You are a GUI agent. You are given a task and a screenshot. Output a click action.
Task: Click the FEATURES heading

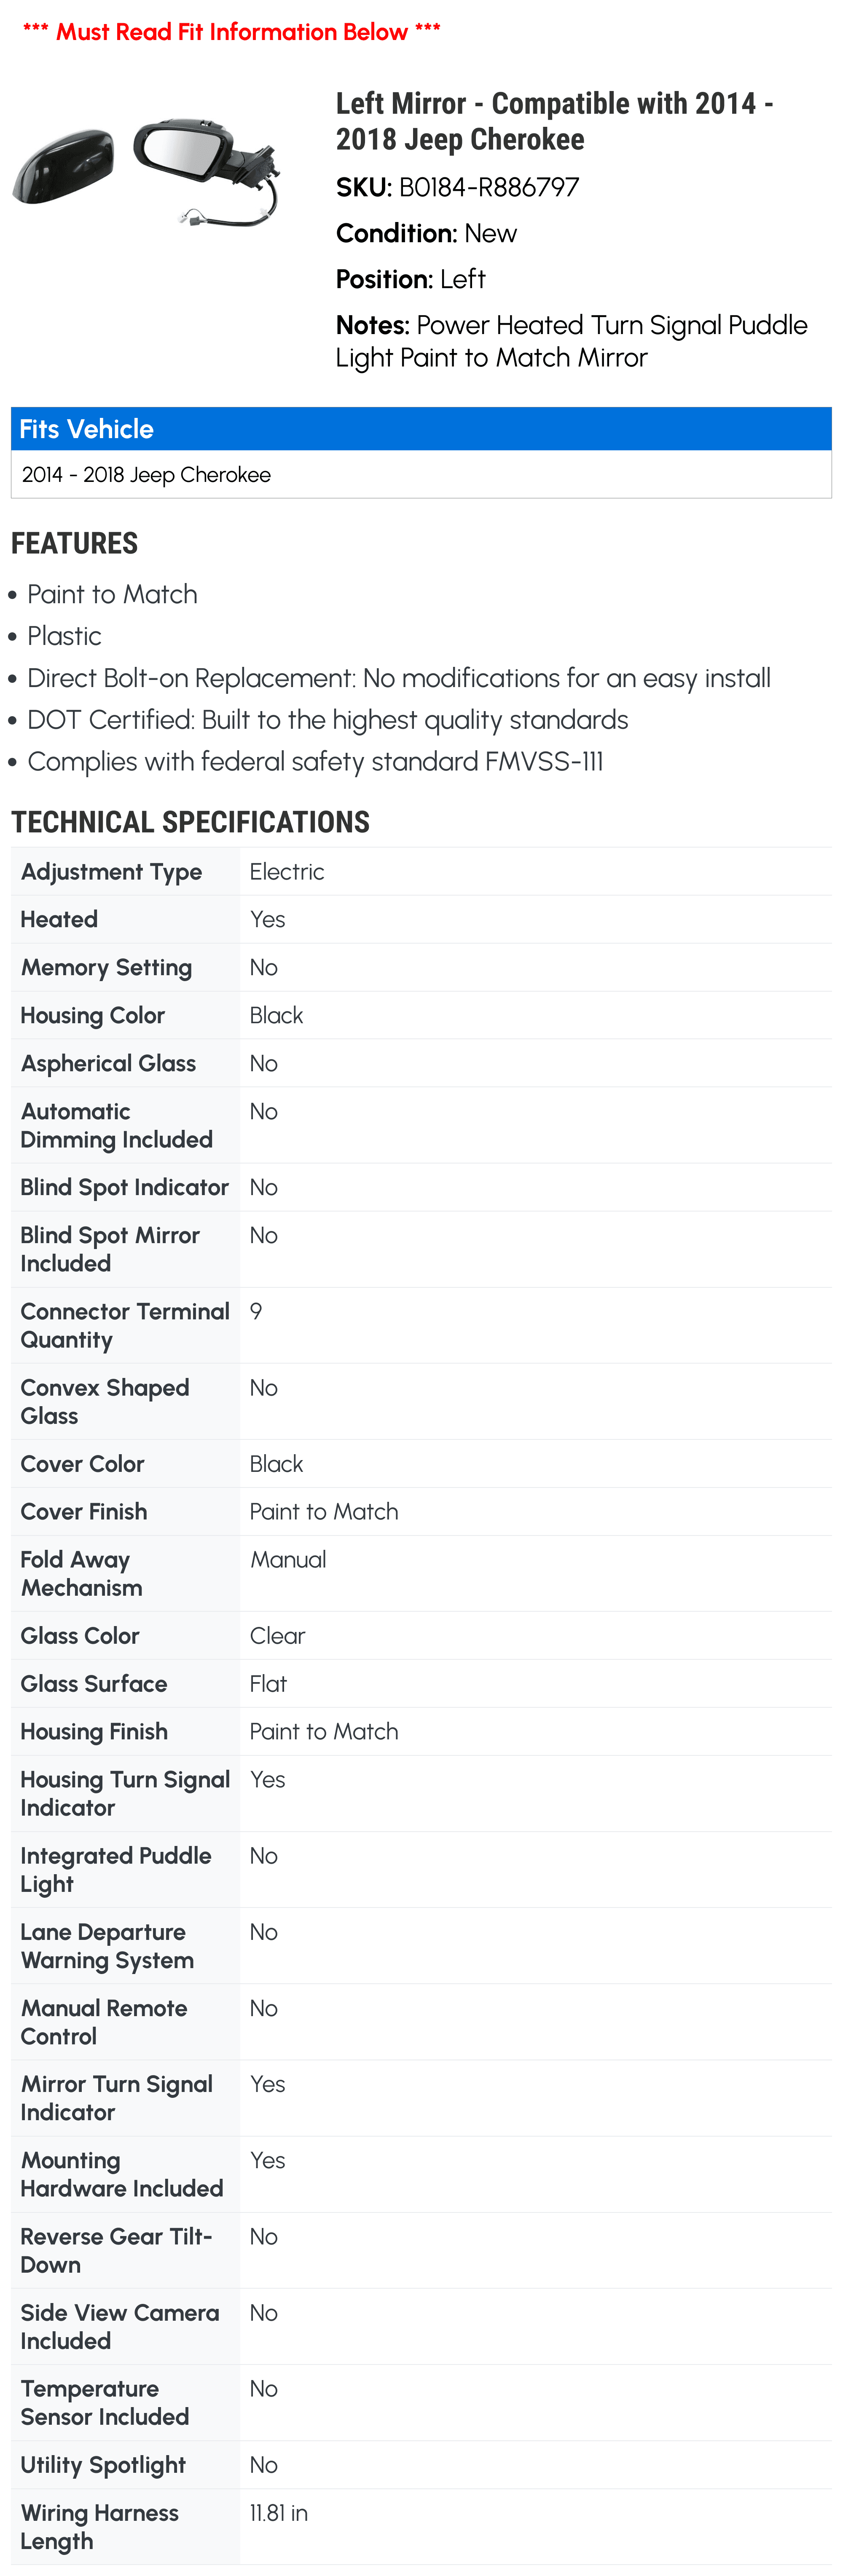[x=74, y=543]
